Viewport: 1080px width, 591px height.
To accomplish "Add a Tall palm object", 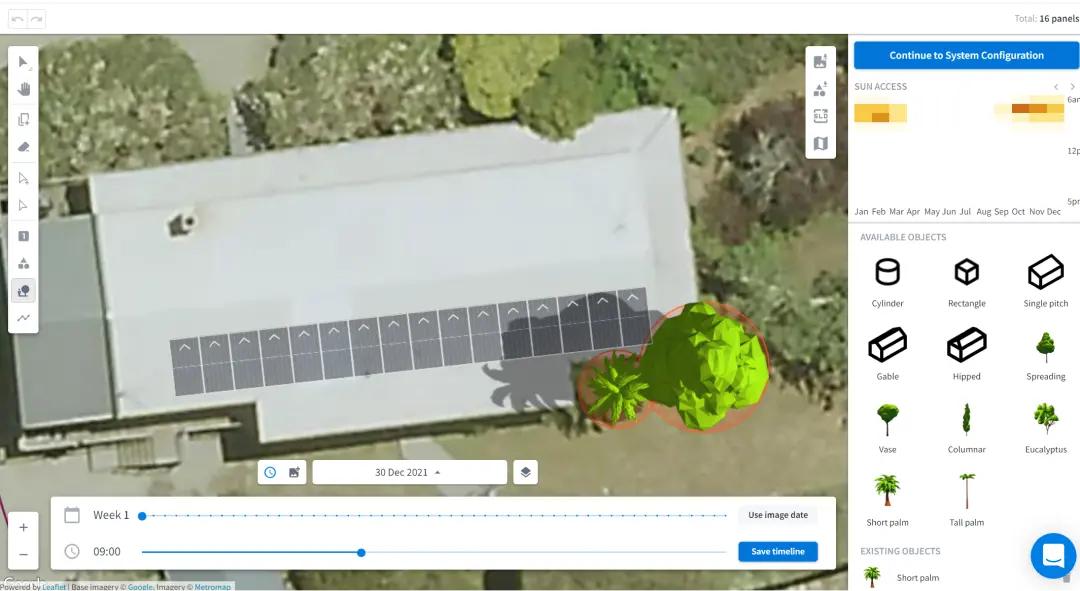I will pos(966,500).
